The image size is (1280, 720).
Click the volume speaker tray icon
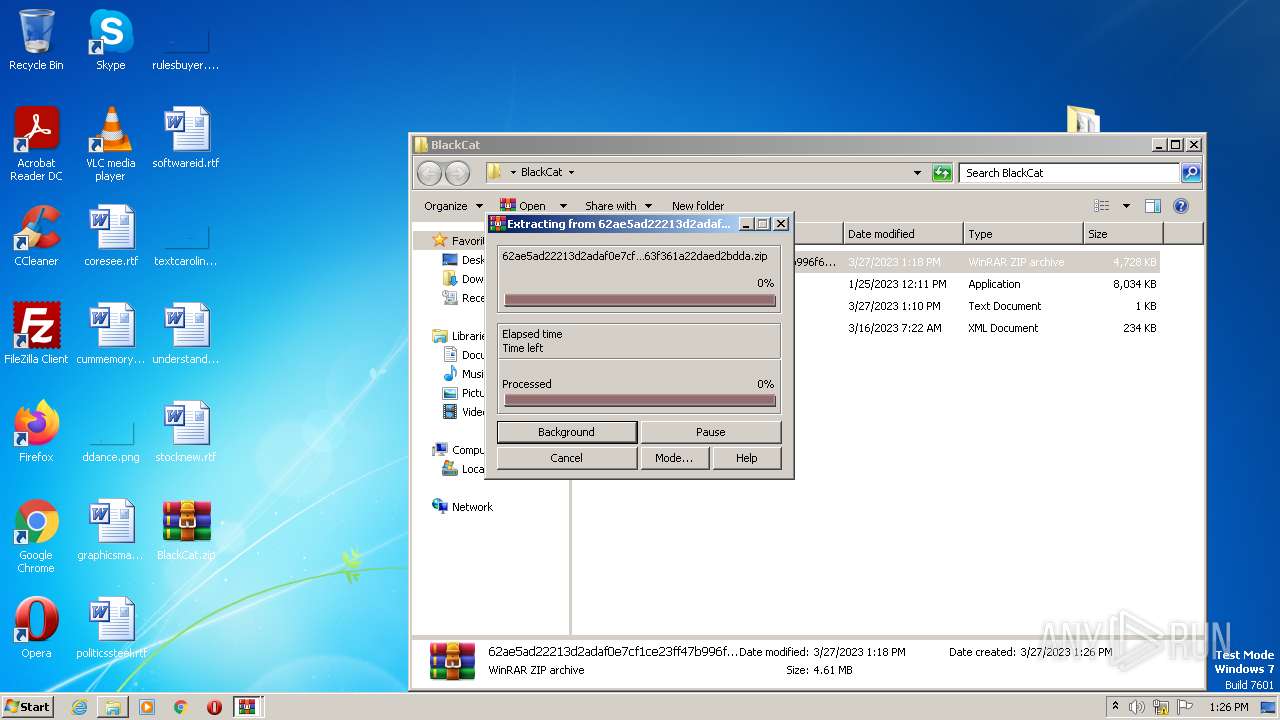click(1136, 707)
